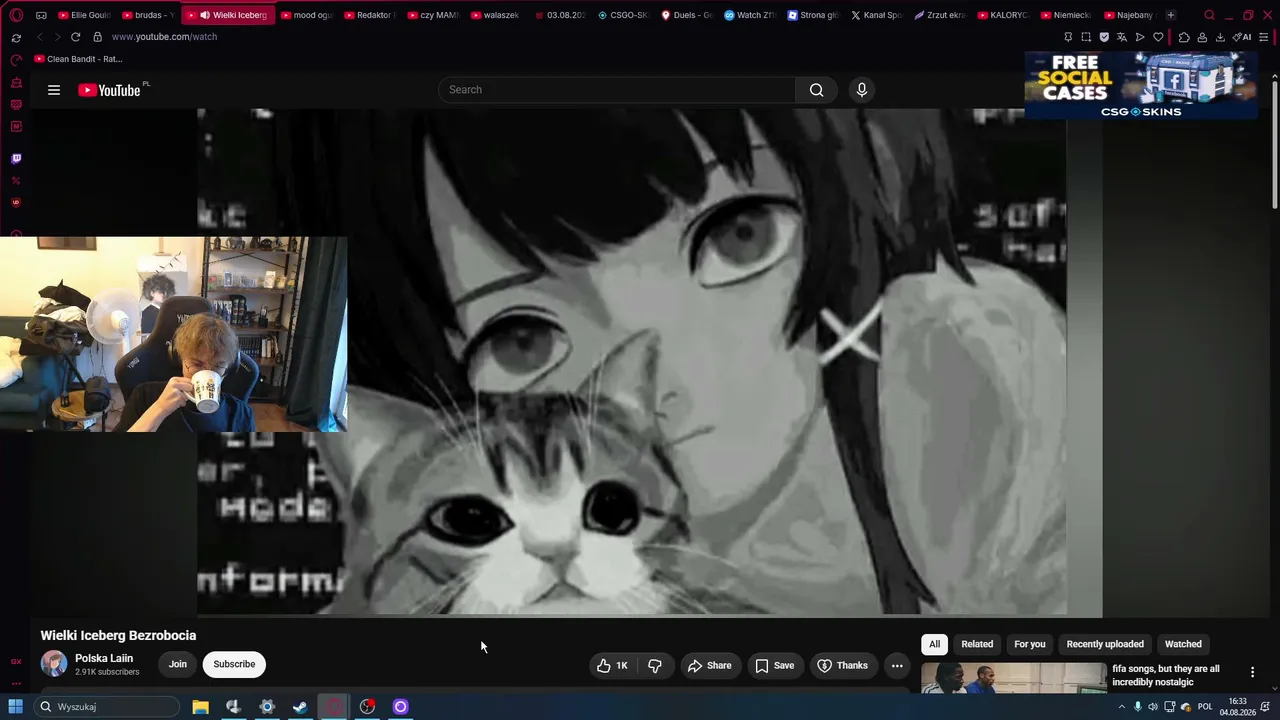Open the Clean Bandit bookmark
Image resolution: width=1280 pixels, height=720 pixels.
[78, 59]
